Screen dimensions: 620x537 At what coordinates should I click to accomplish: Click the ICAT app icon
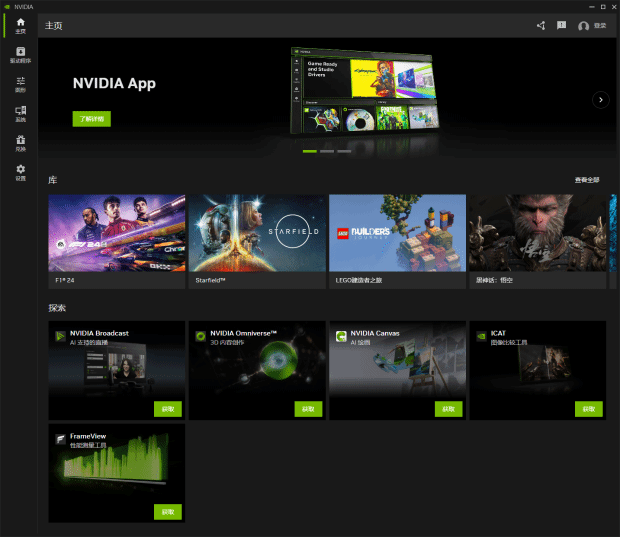point(482,337)
